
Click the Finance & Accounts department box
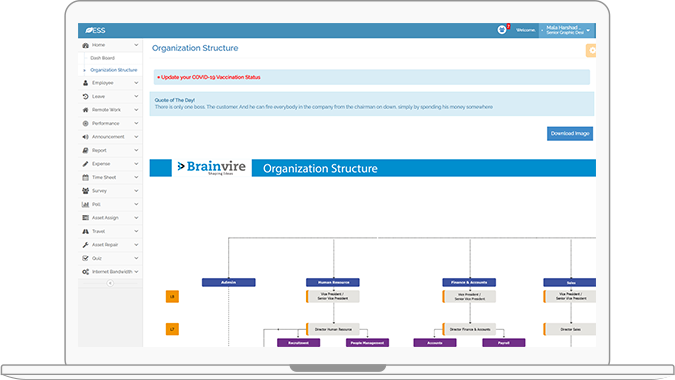pos(469,282)
